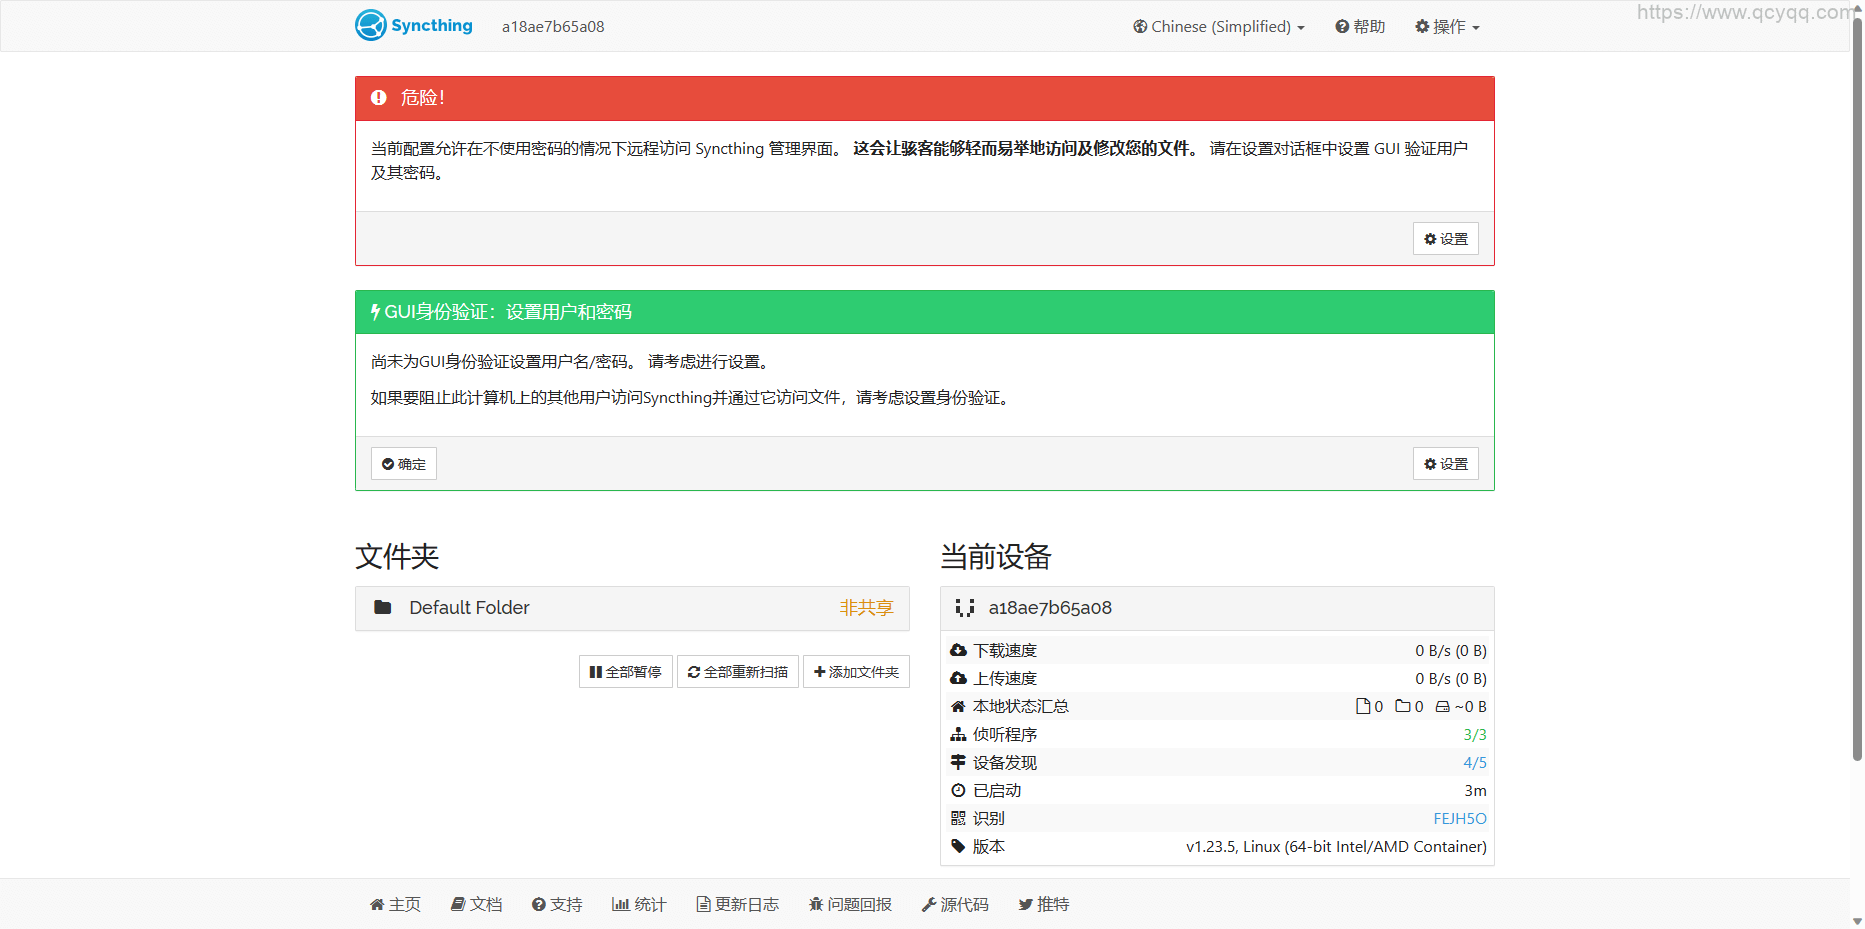Rescan all folders with 全部重新扫描
This screenshot has height=929, width=1865.
point(737,672)
